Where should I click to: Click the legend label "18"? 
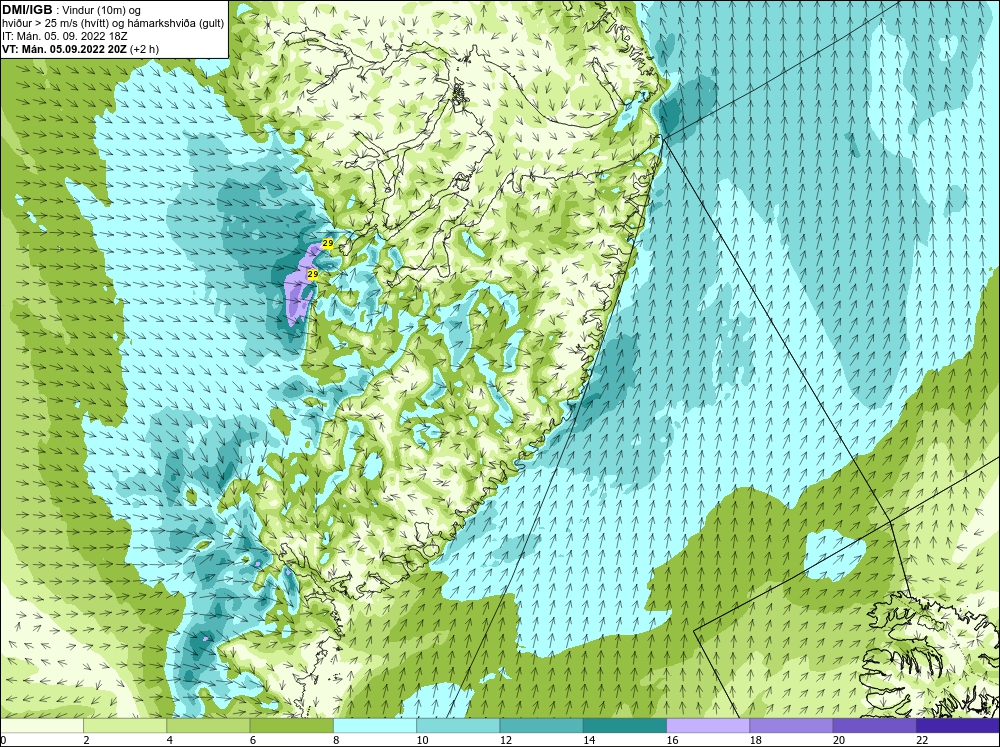click(755, 740)
